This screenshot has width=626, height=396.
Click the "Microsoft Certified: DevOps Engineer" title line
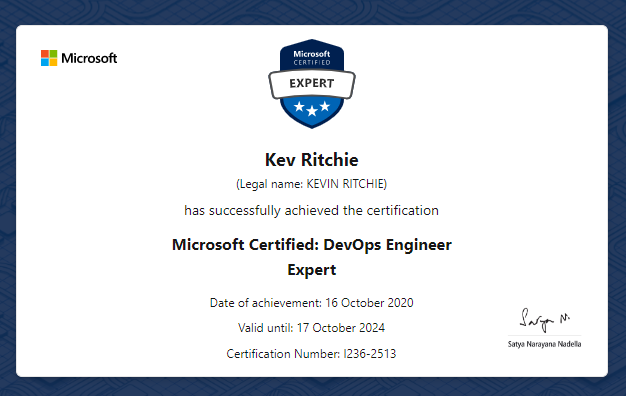coord(312,245)
